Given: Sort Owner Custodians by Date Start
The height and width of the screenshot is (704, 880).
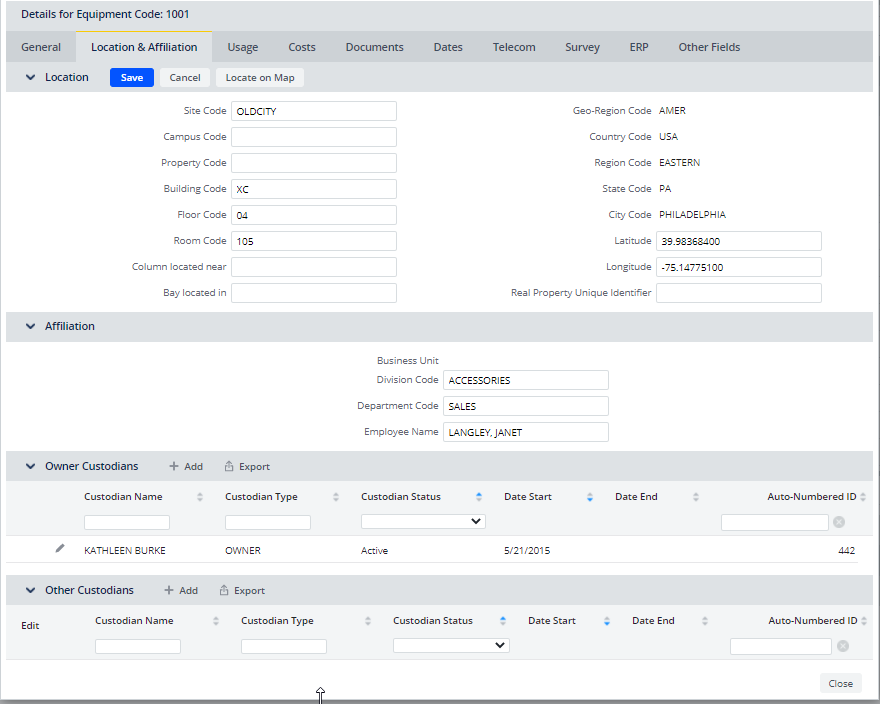Looking at the screenshot, I should click(589, 497).
